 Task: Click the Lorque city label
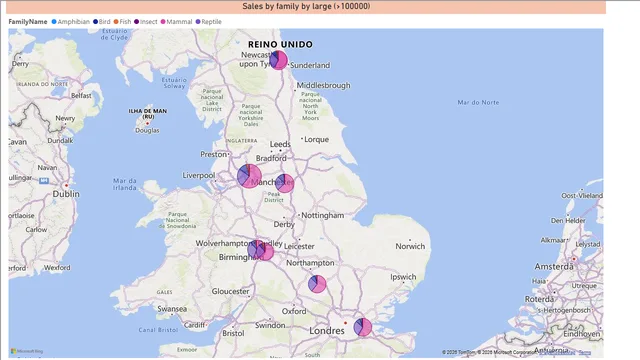click(316, 139)
